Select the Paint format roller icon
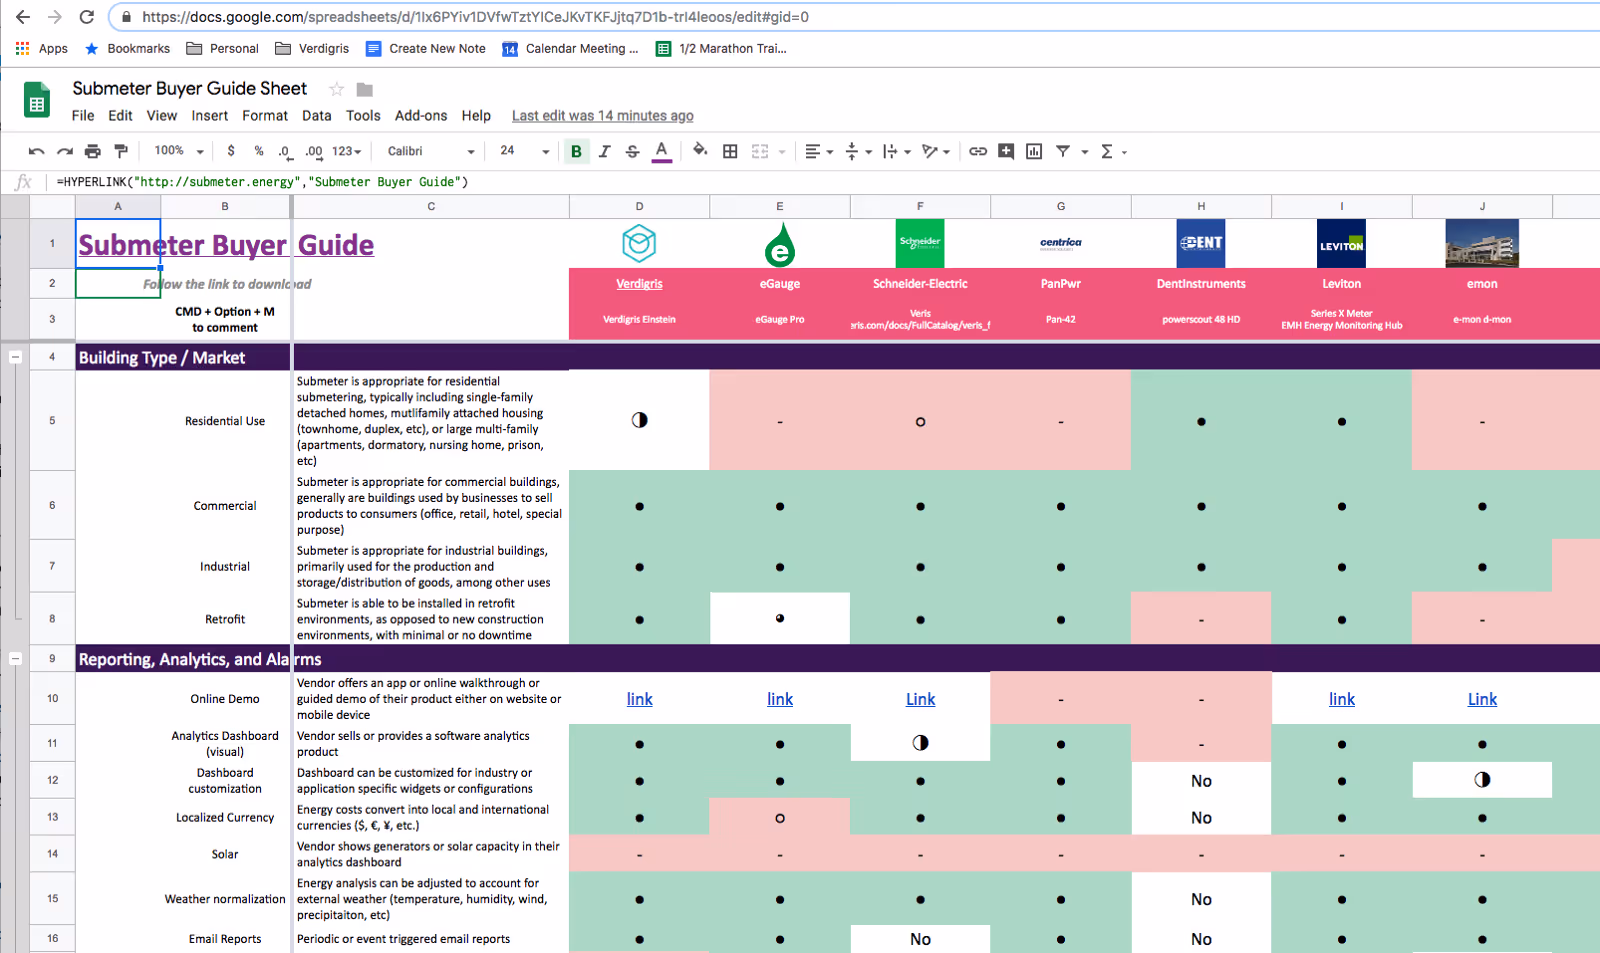This screenshot has width=1600, height=953. [121, 151]
